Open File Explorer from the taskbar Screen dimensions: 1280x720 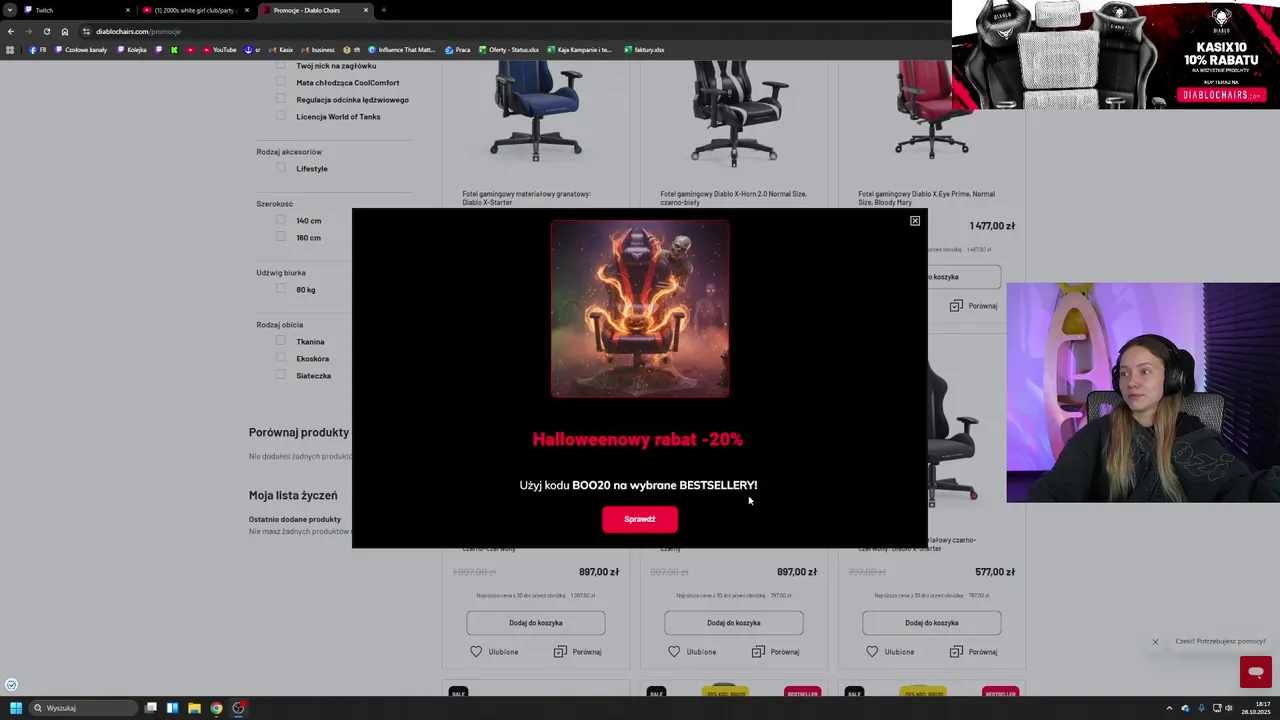point(194,708)
